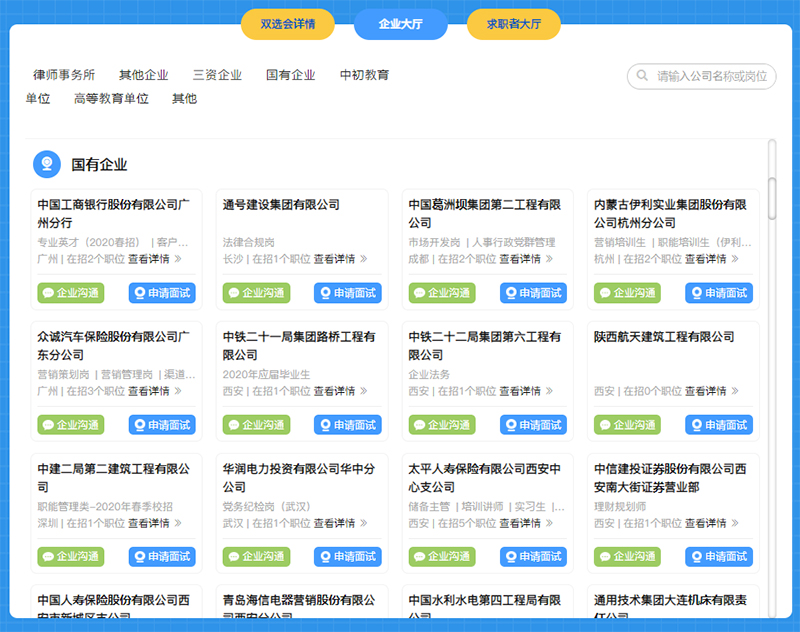Expand 查看详情 for 中国工商银行 listing
Viewport: 800px width, 632px height.
point(154,259)
